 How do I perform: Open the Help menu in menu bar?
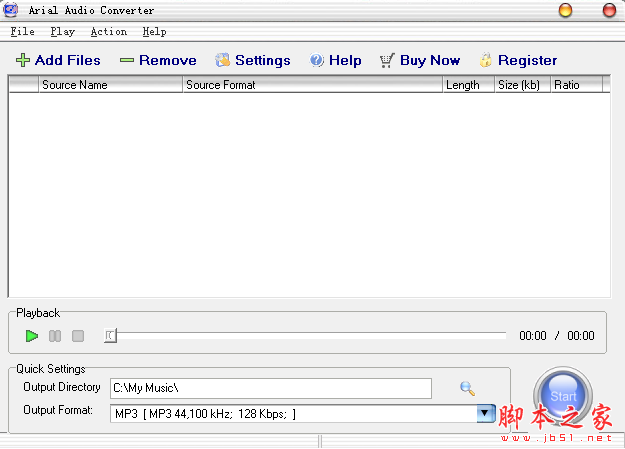point(154,32)
